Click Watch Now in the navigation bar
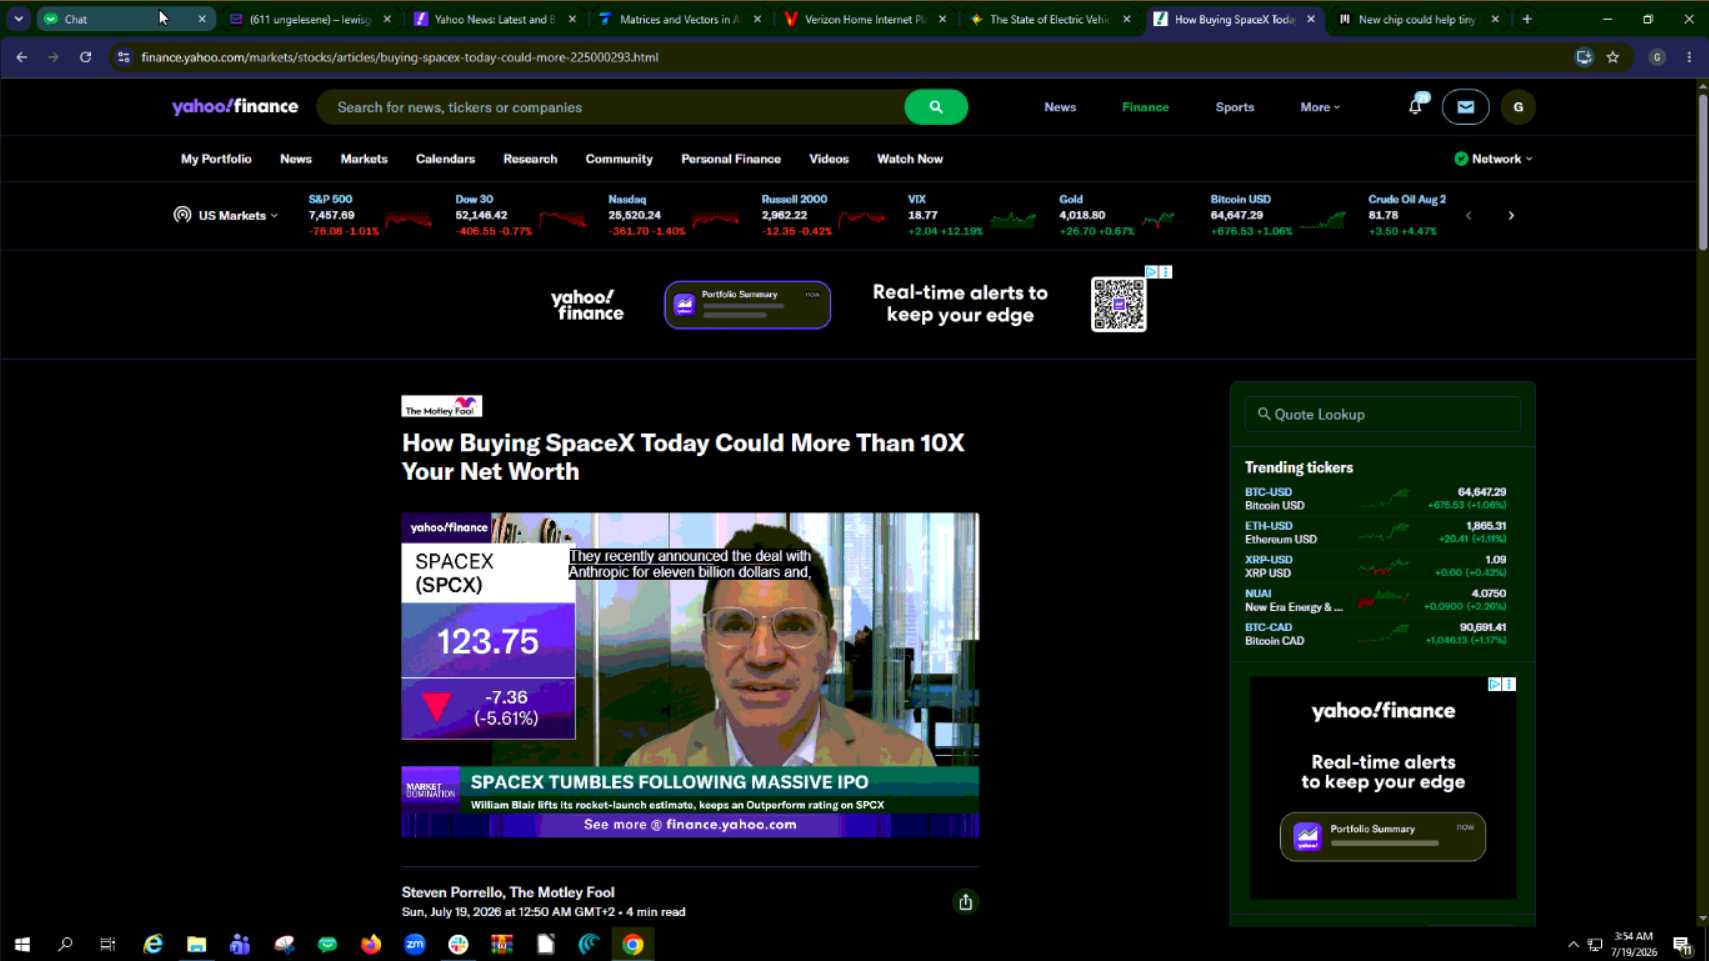This screenshot has width=1709, height=961. (910, 159)
